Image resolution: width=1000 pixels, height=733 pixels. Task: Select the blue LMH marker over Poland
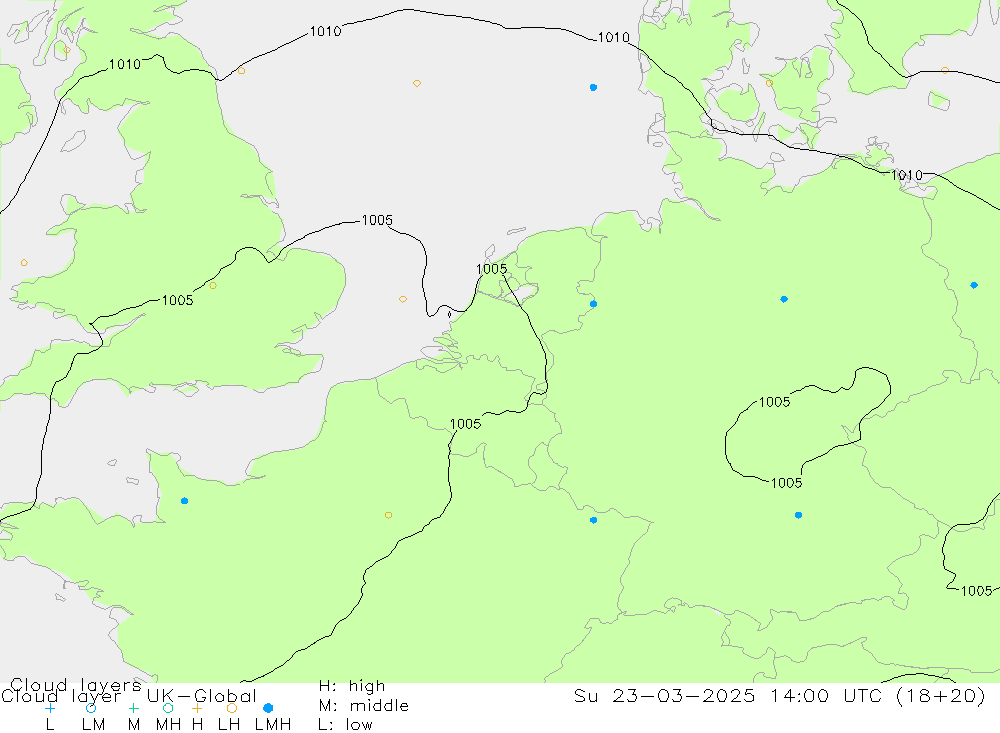[974, 285]
